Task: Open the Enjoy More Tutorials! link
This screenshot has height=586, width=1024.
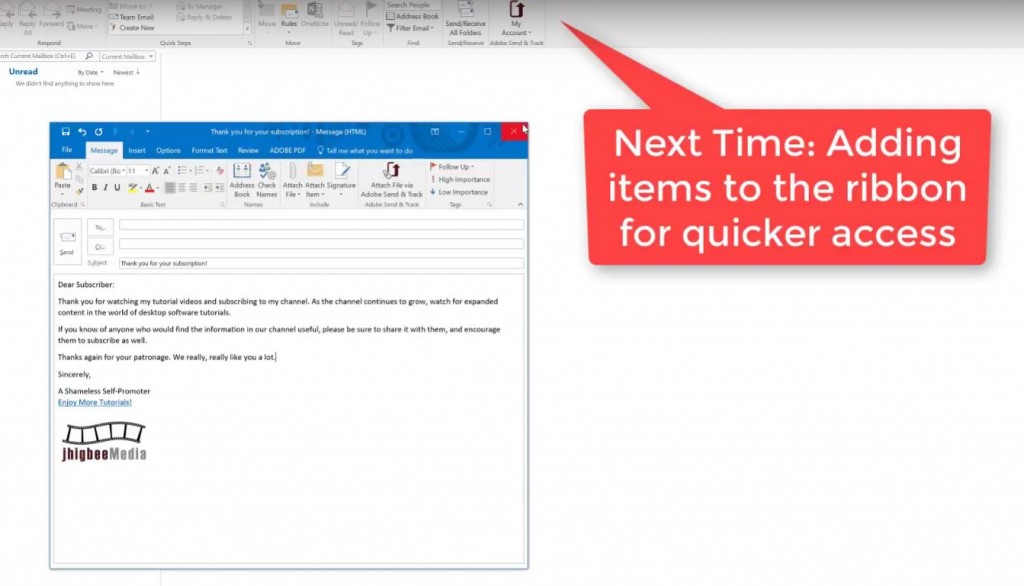Action: (95, 402)
